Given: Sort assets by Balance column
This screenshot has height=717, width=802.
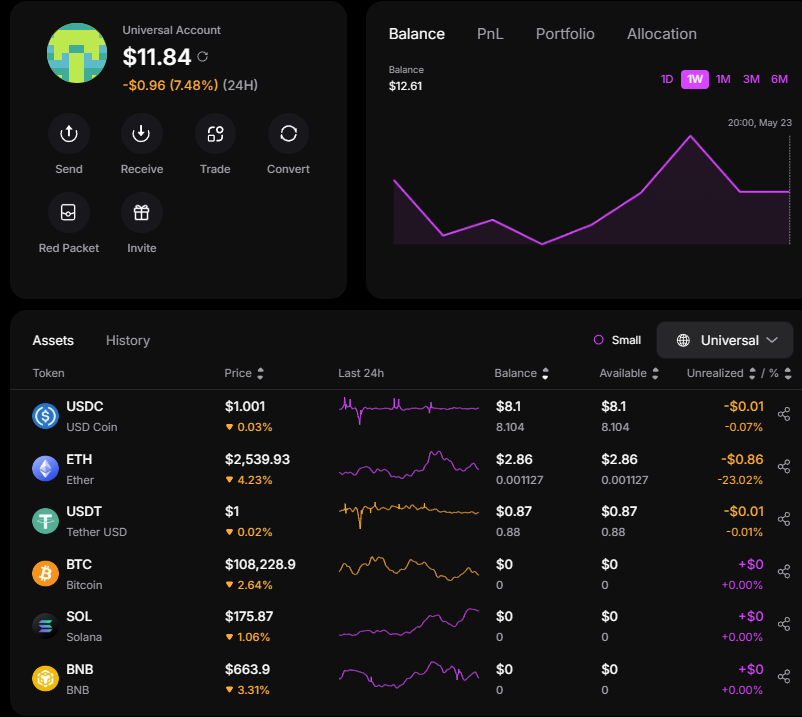Looking at the screenshot, I should pyautogui.click(x=545, y=373).
